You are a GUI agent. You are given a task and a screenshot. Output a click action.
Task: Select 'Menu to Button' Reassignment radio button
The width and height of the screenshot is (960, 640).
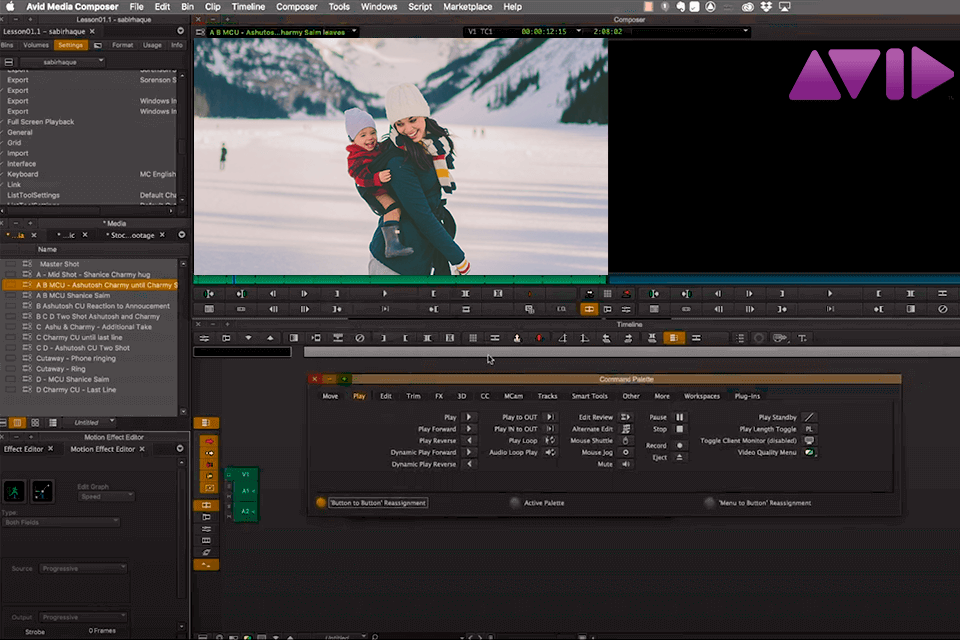pos(710,503)
